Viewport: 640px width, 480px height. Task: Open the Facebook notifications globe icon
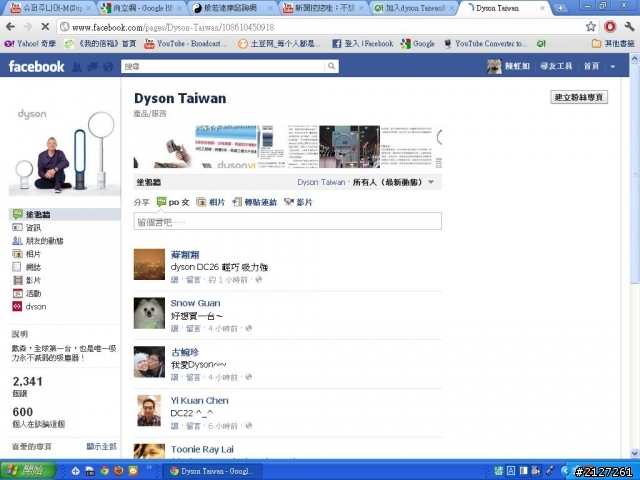108,67
